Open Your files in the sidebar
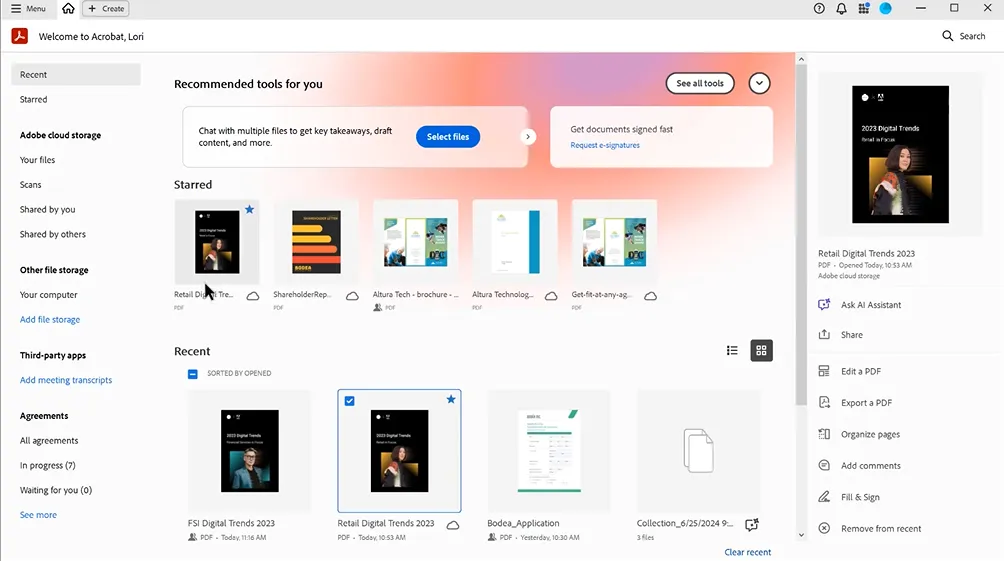 (37, 159)
